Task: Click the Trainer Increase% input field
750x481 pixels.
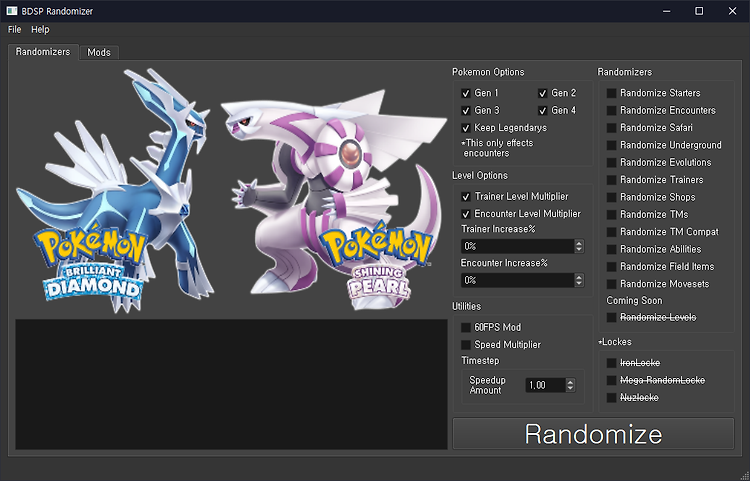Action: pyautogui.click(x=518, y=246)
